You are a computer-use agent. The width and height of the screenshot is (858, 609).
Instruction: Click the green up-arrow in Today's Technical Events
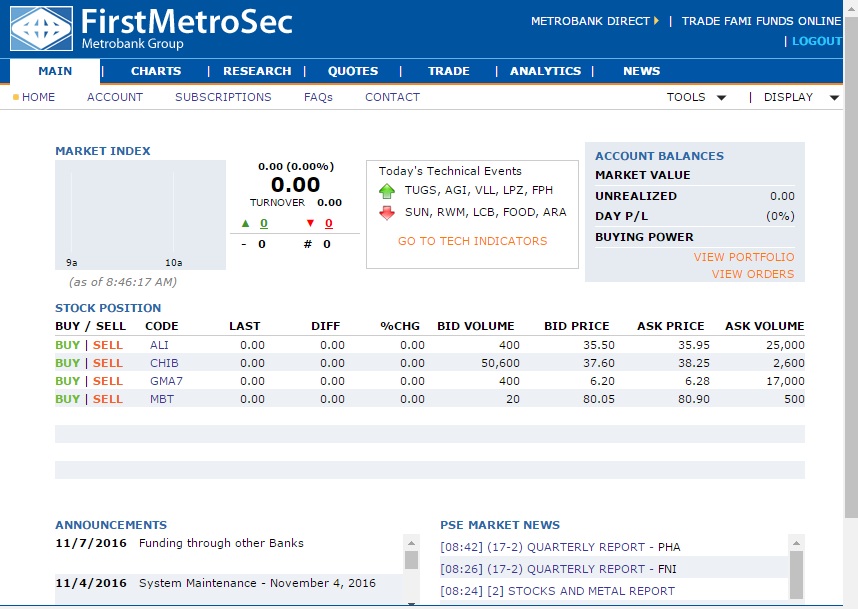tap(386, 190)
